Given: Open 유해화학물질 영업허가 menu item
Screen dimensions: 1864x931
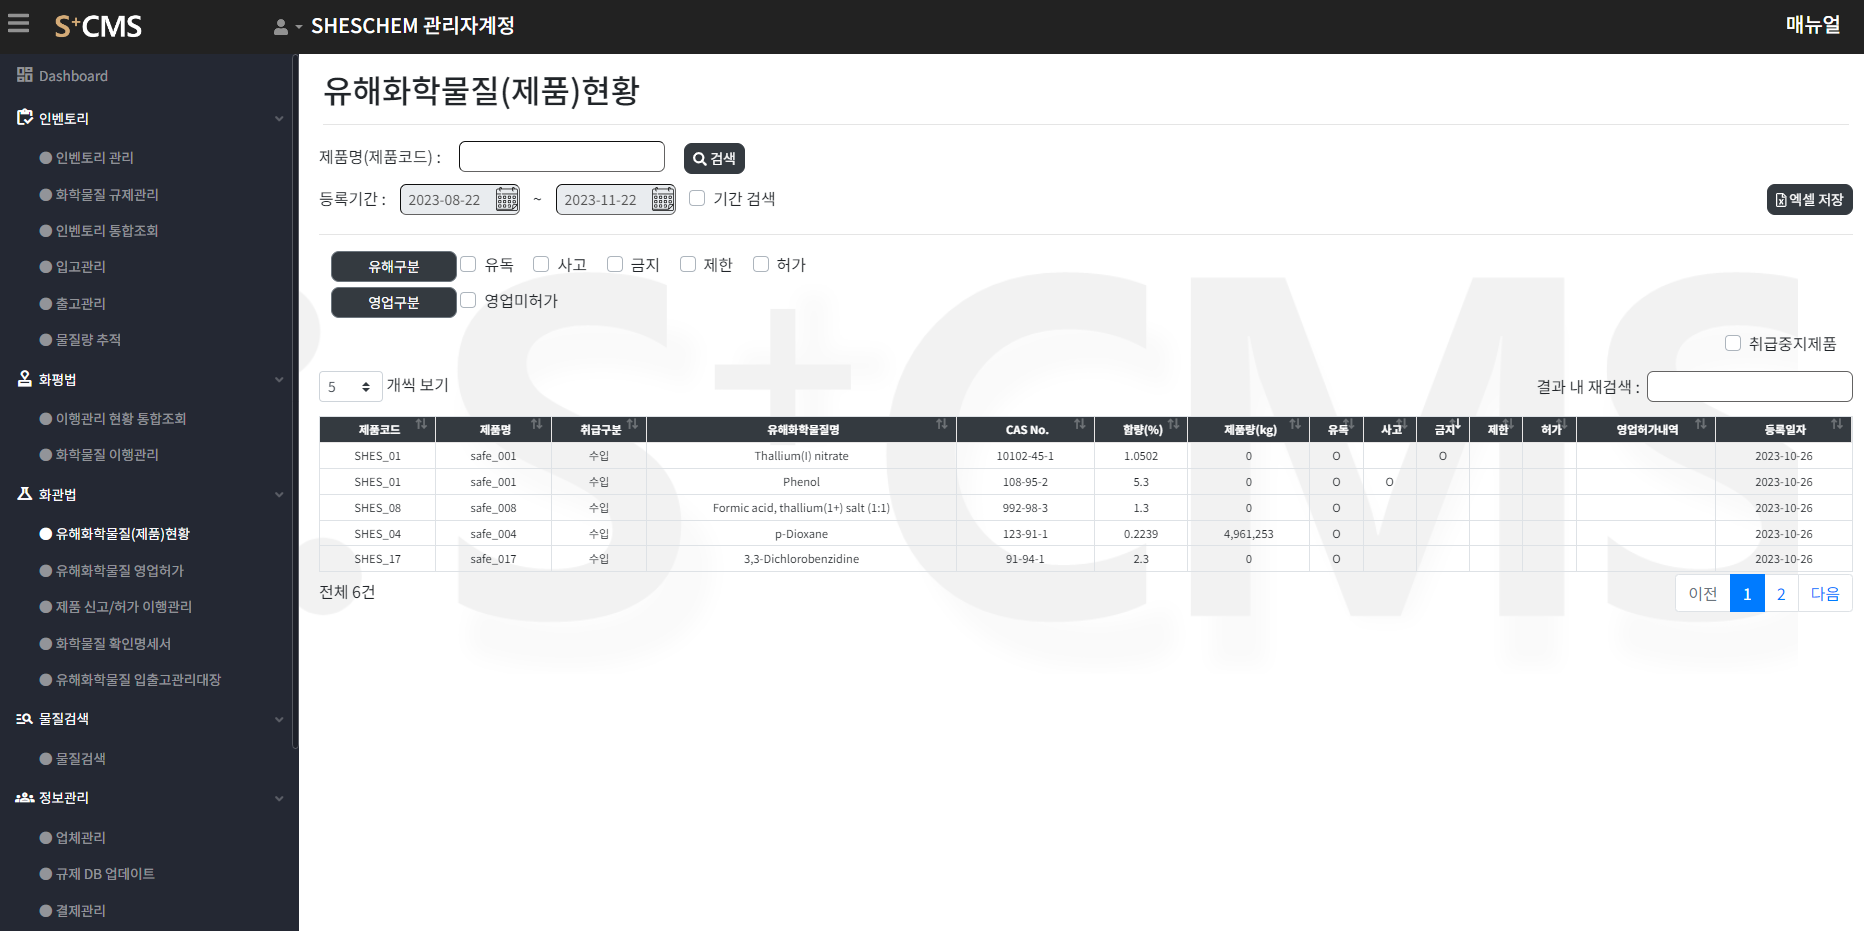Looking at the screenshot, I should tap(119, 570).
